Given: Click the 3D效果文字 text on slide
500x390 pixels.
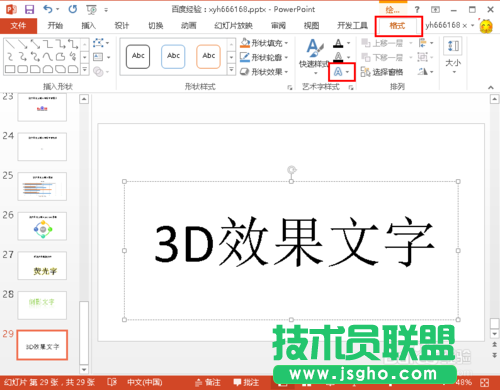Looking at the screenshot, I should [295, 242].
